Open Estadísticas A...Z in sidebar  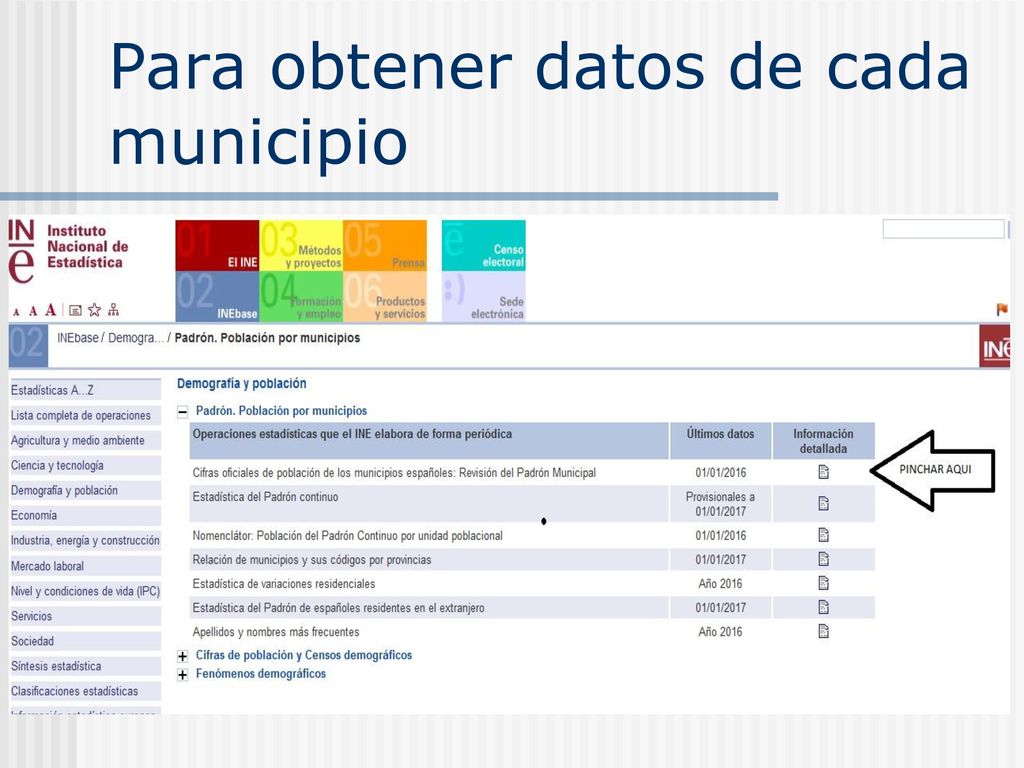pos(85,391)
